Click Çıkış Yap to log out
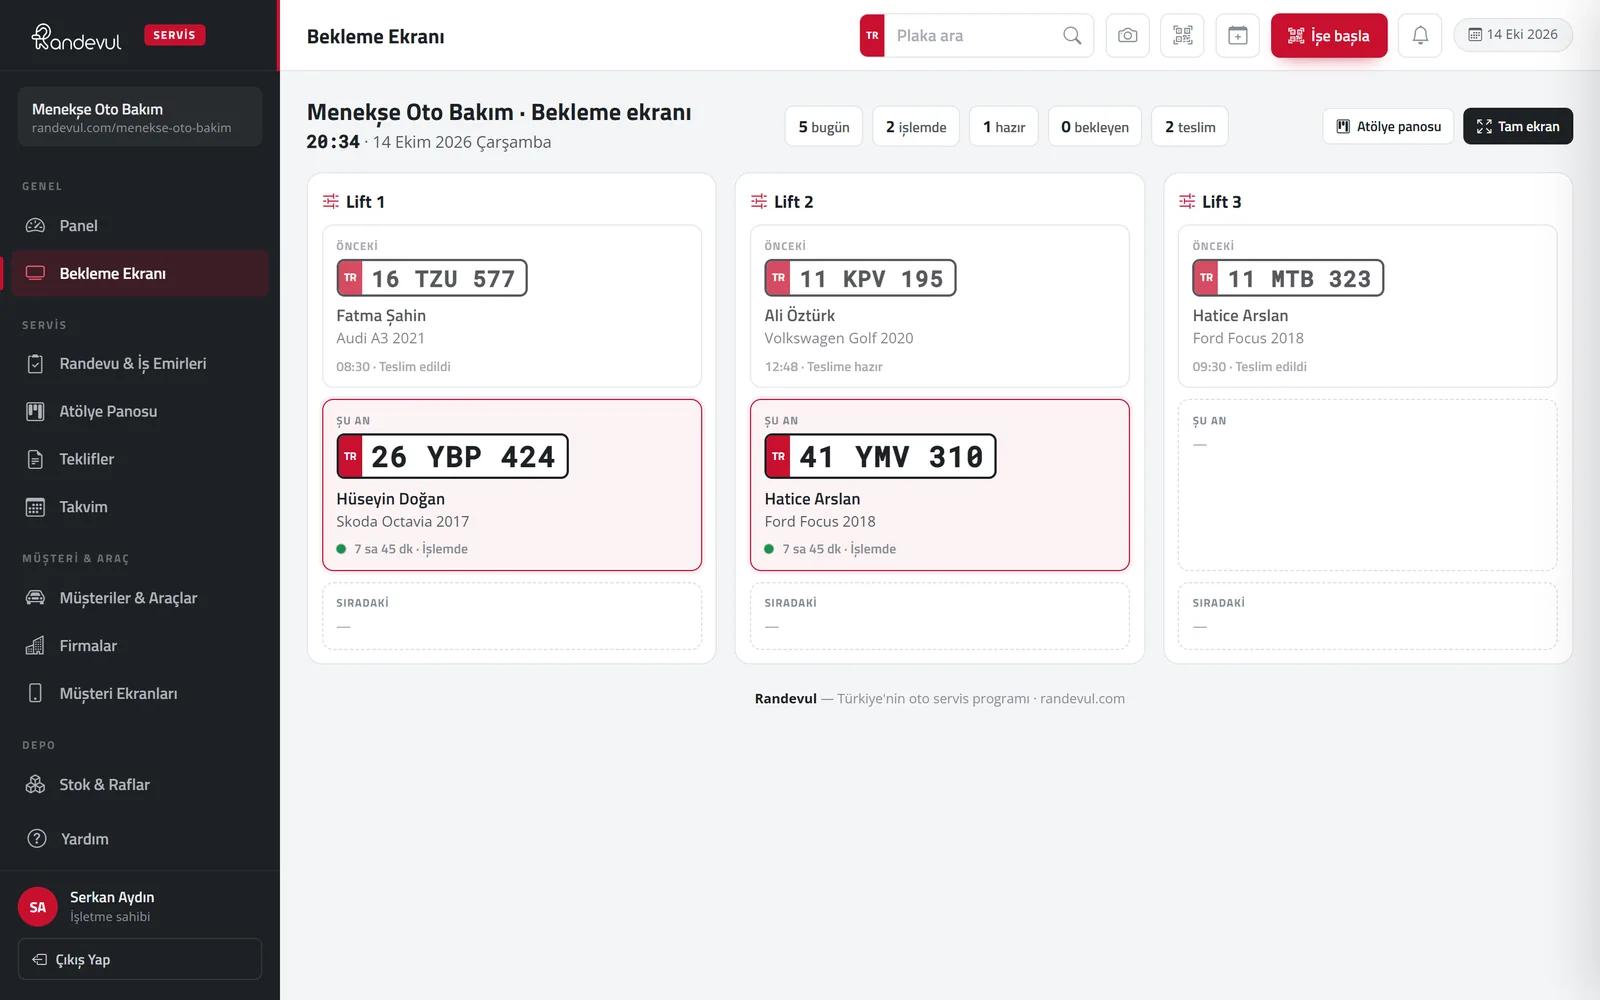The height and width of the screenshot is (1000, 1600). [x=140, y=959]
